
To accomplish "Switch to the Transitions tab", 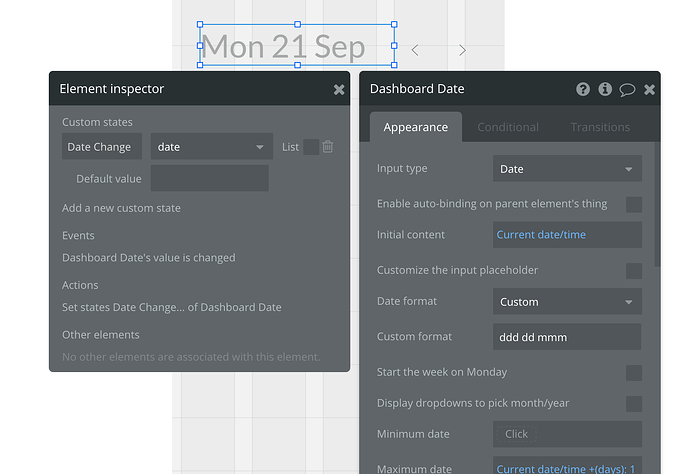I will pos(600,127).
